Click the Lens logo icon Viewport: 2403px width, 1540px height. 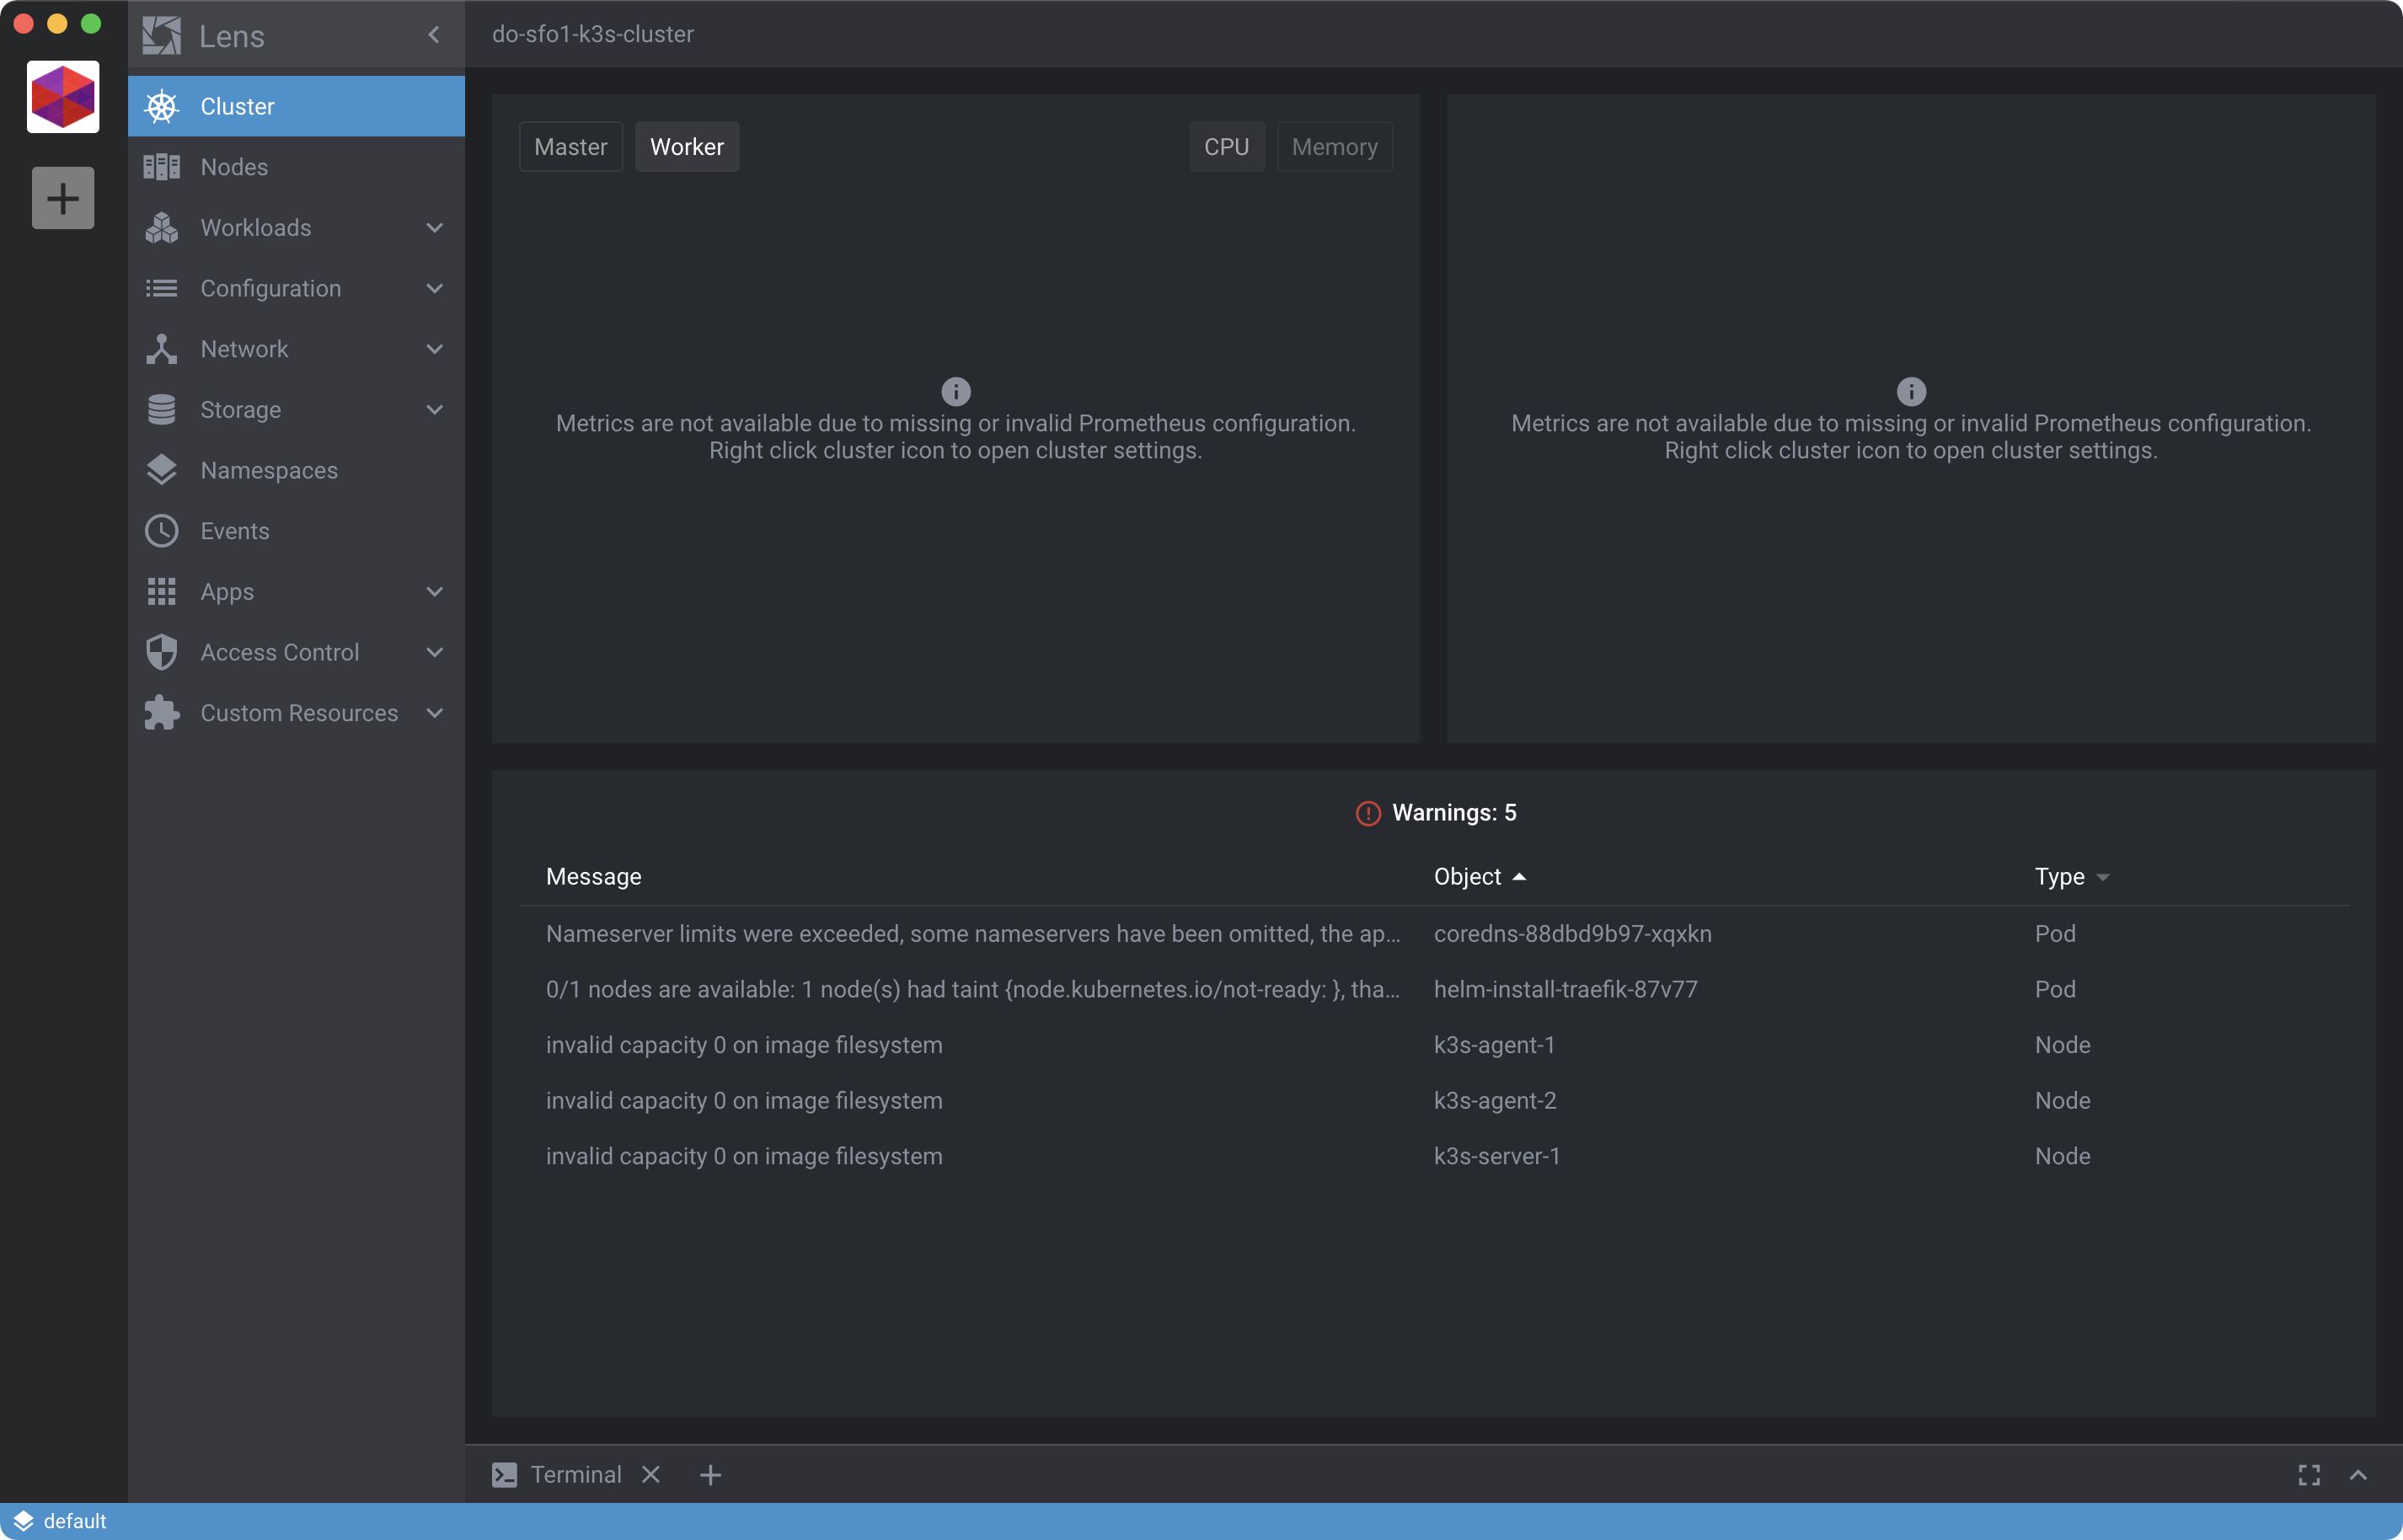[161, 35]
